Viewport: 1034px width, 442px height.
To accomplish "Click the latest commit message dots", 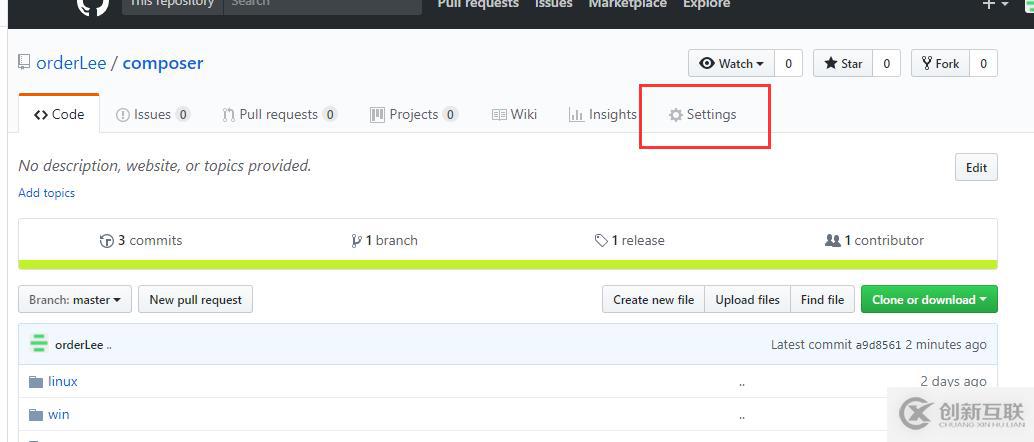I will coord(109,346).
